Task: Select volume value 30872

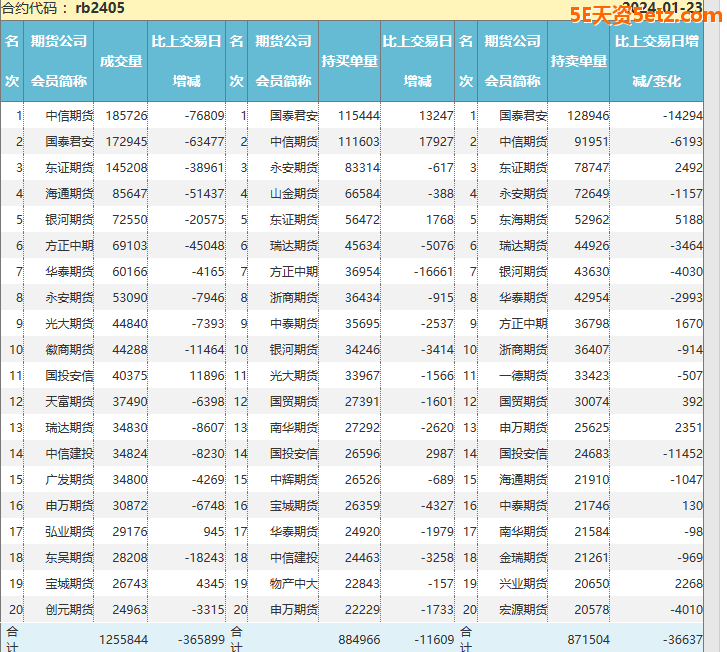Action: (130, 505)
